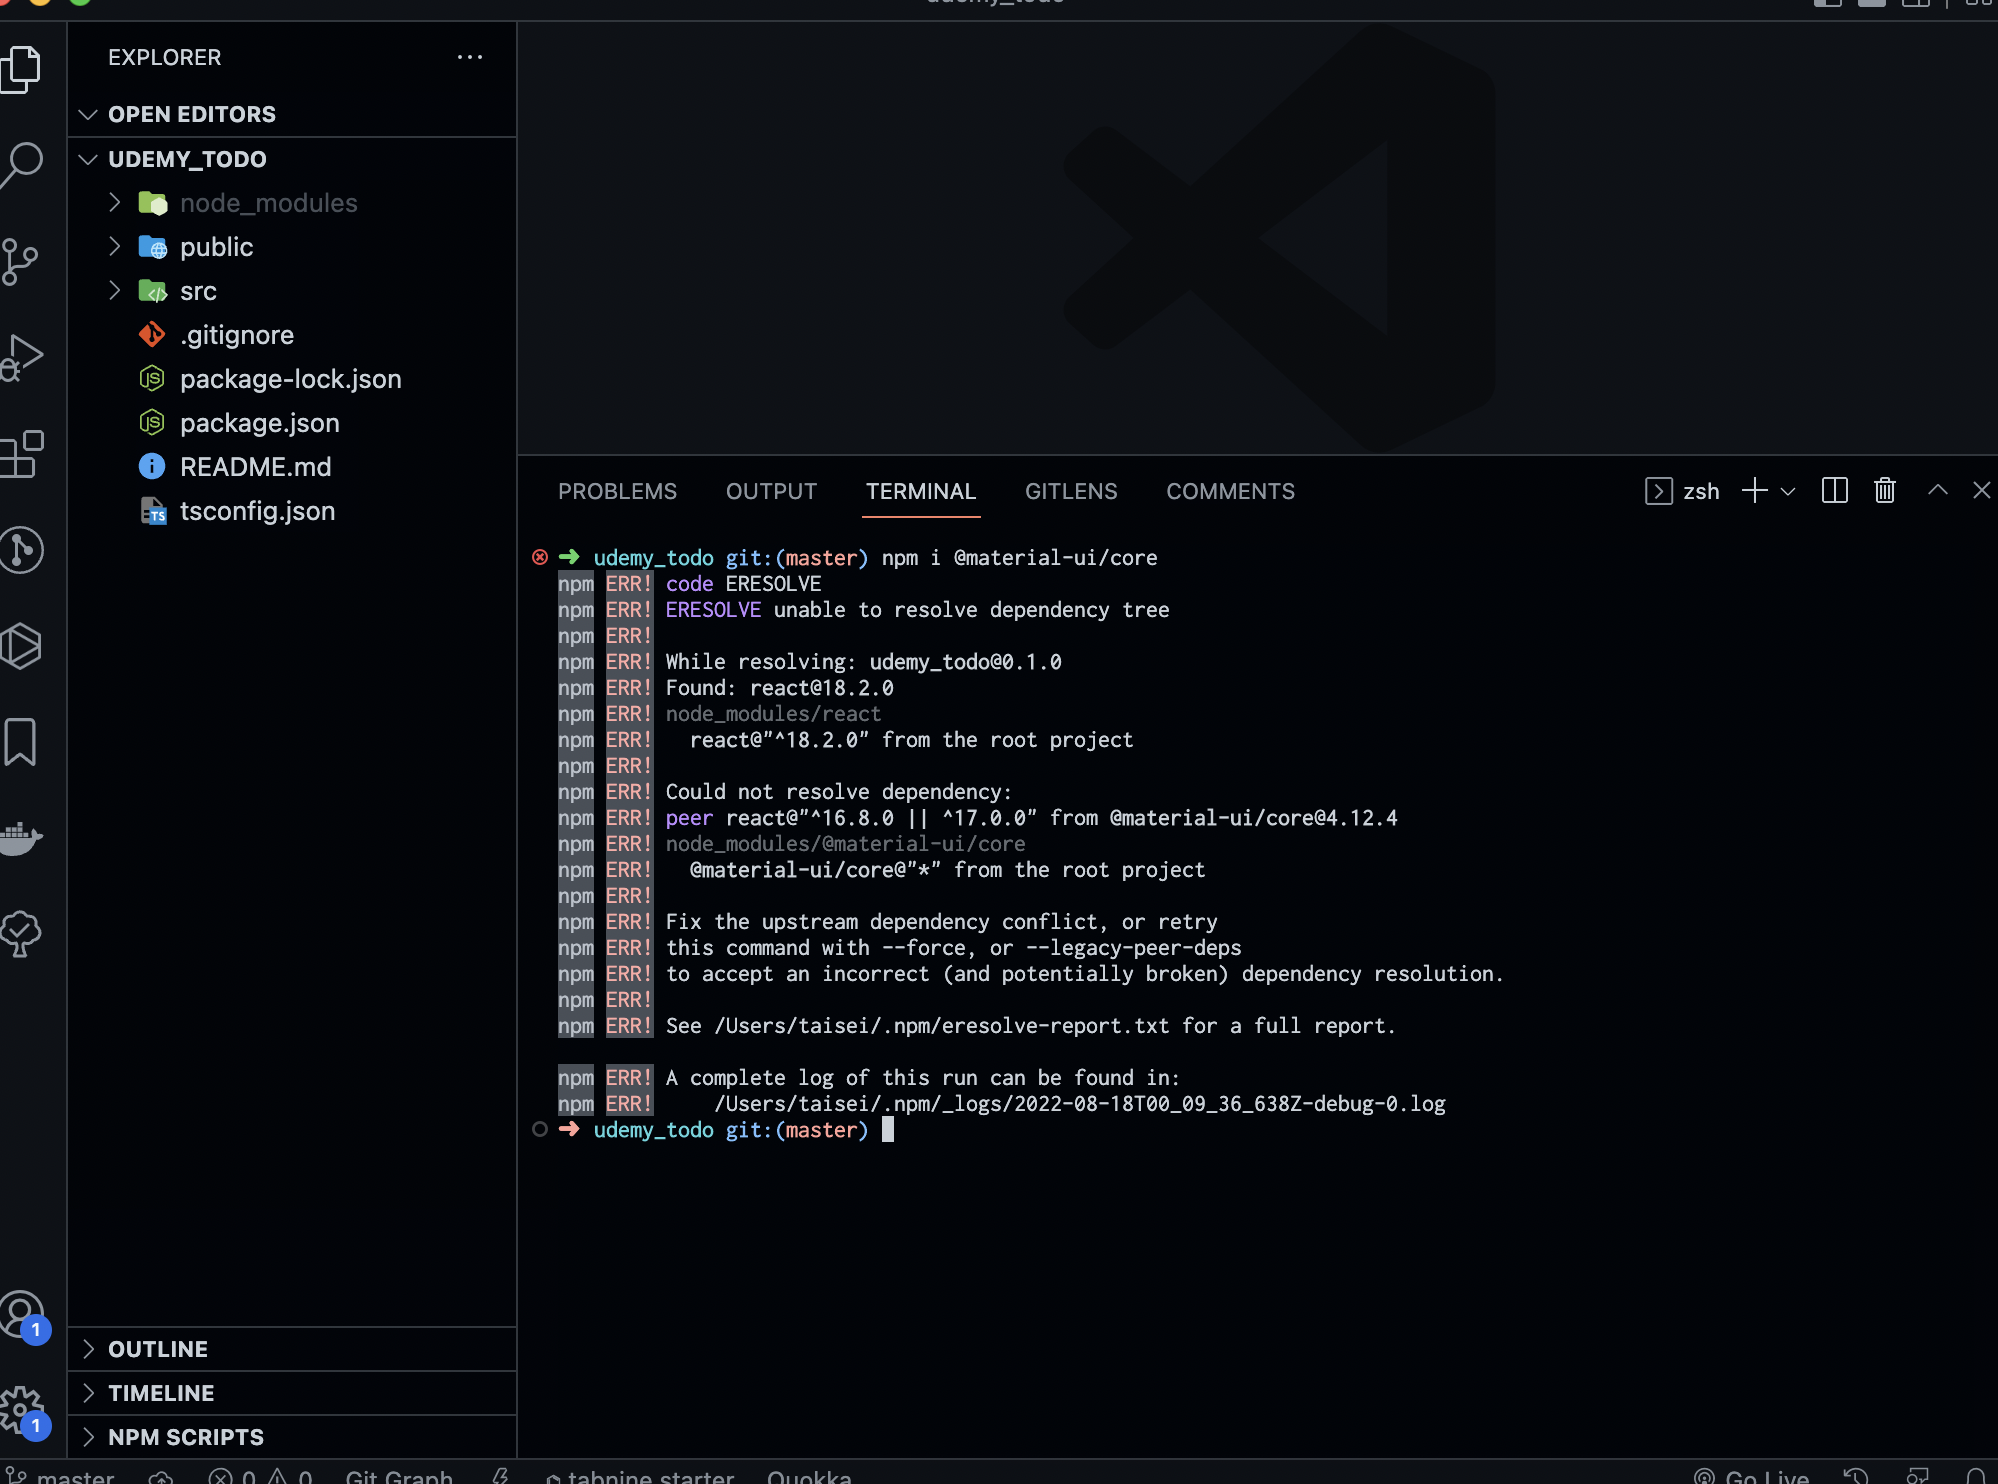Open Run and Debug view
This screenshot has height=1484, width=1998.
pyautogui.click(x=24, y=357)
